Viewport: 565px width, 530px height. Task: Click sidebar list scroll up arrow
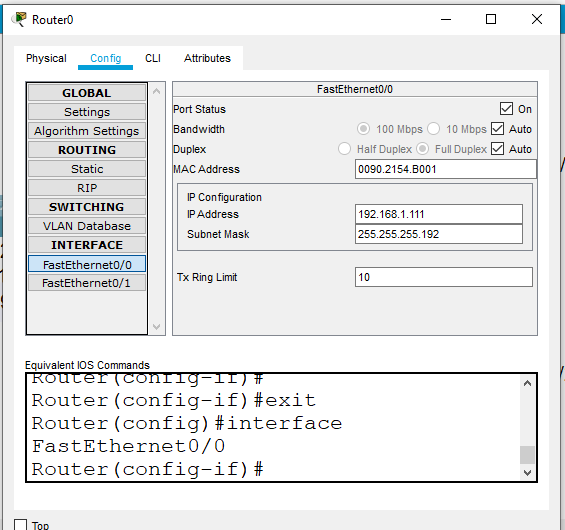(156, 92)
